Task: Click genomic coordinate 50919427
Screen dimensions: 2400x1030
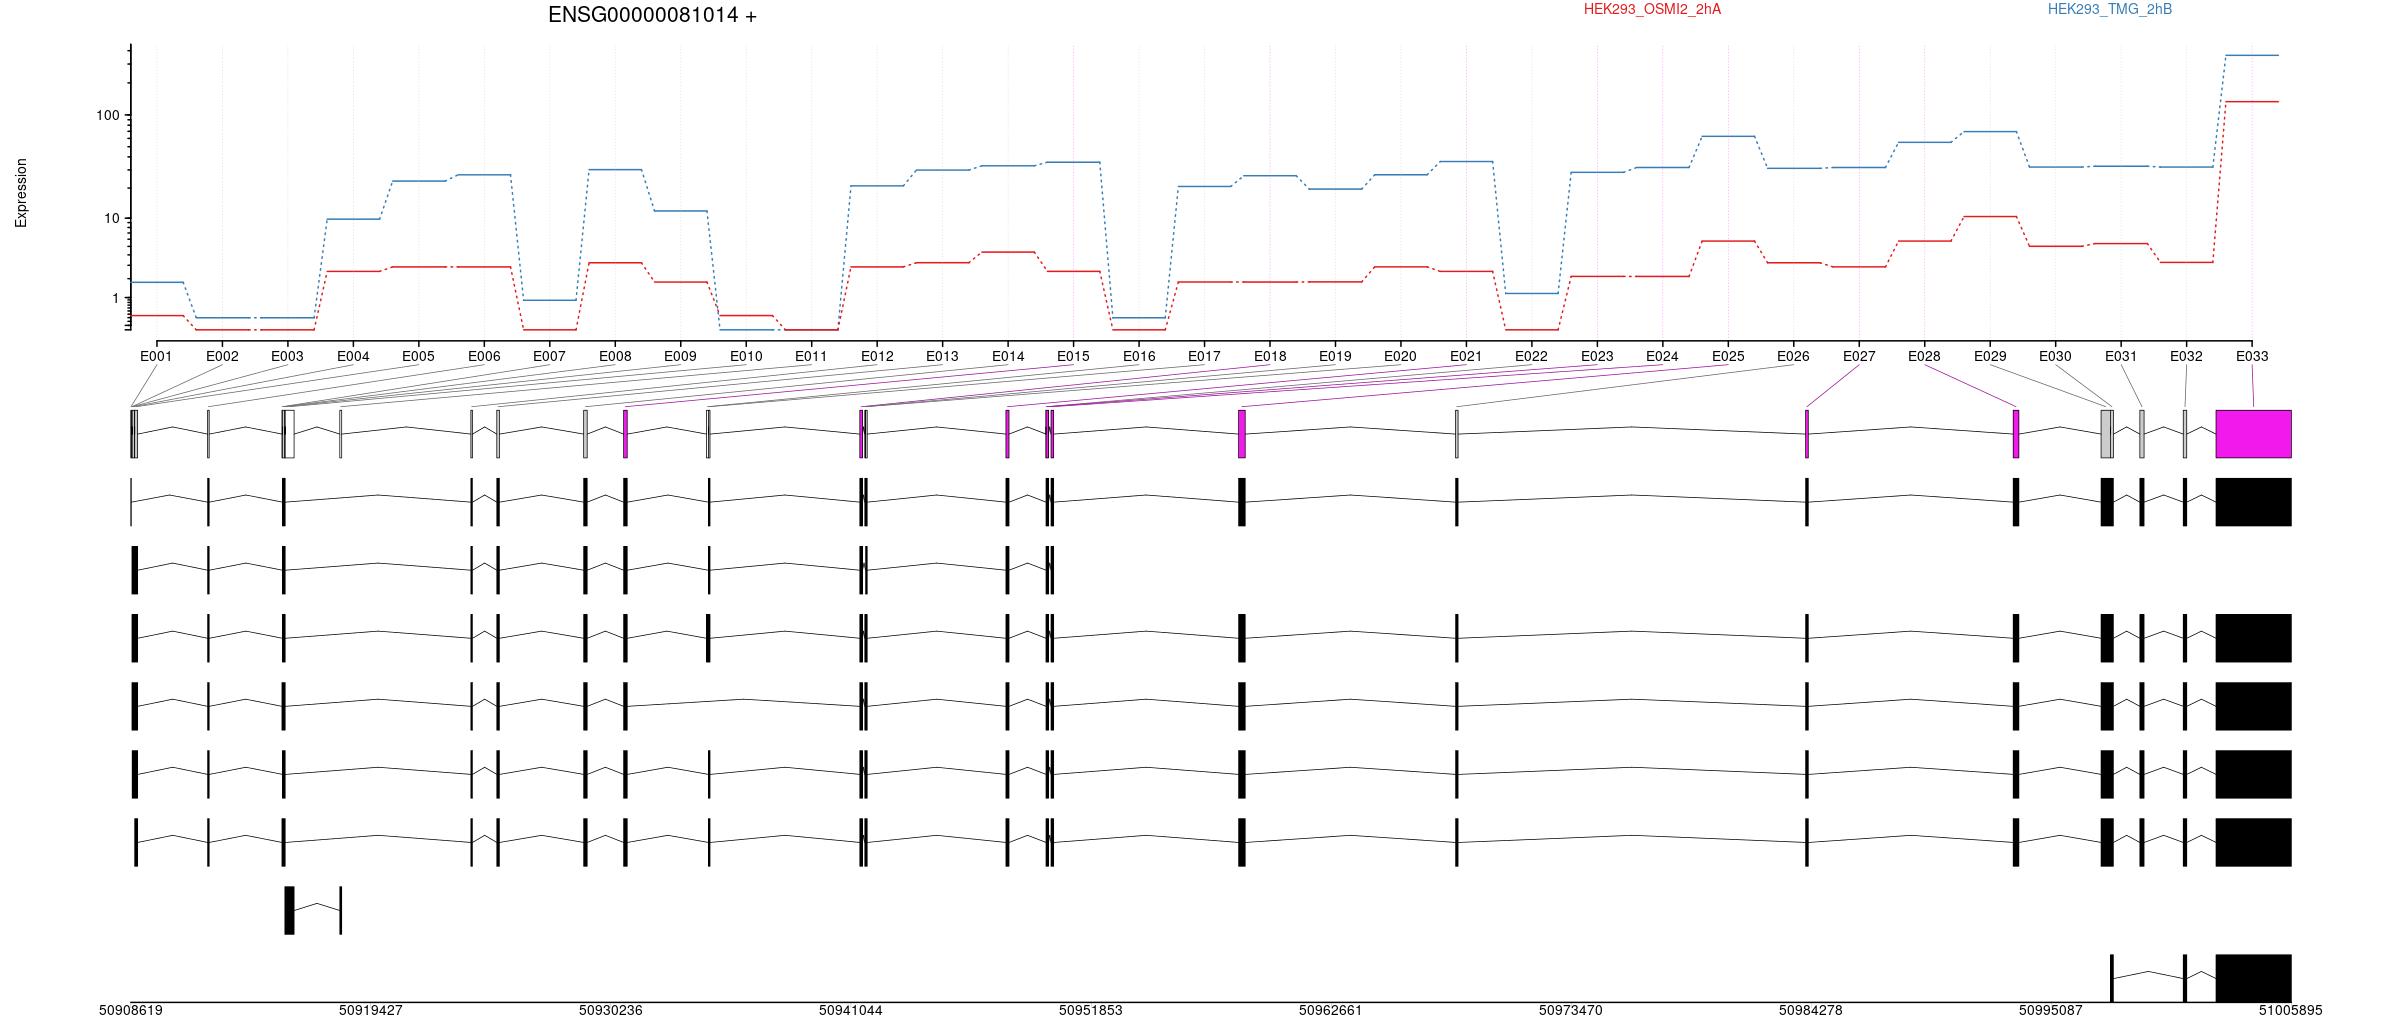Action: click(x=371, y=1010)
